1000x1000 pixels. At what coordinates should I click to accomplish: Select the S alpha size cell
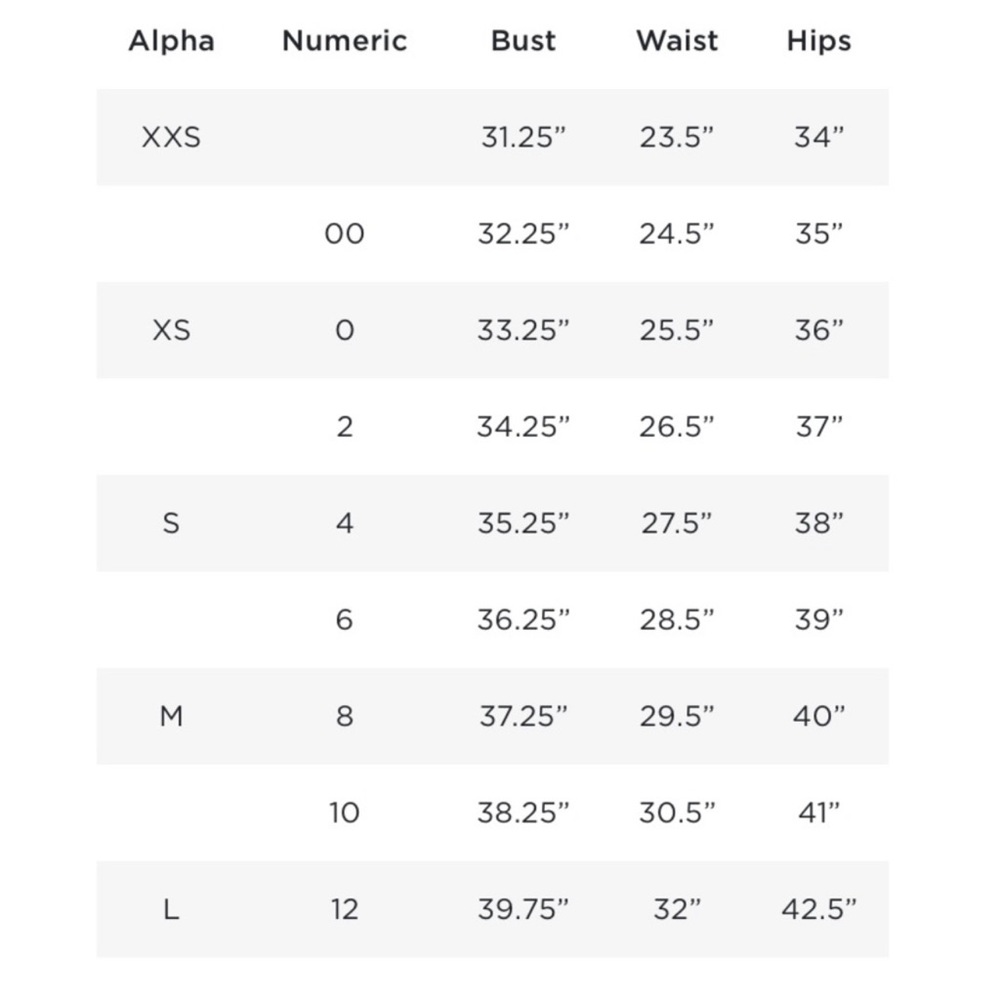click(x=171, y=523)
